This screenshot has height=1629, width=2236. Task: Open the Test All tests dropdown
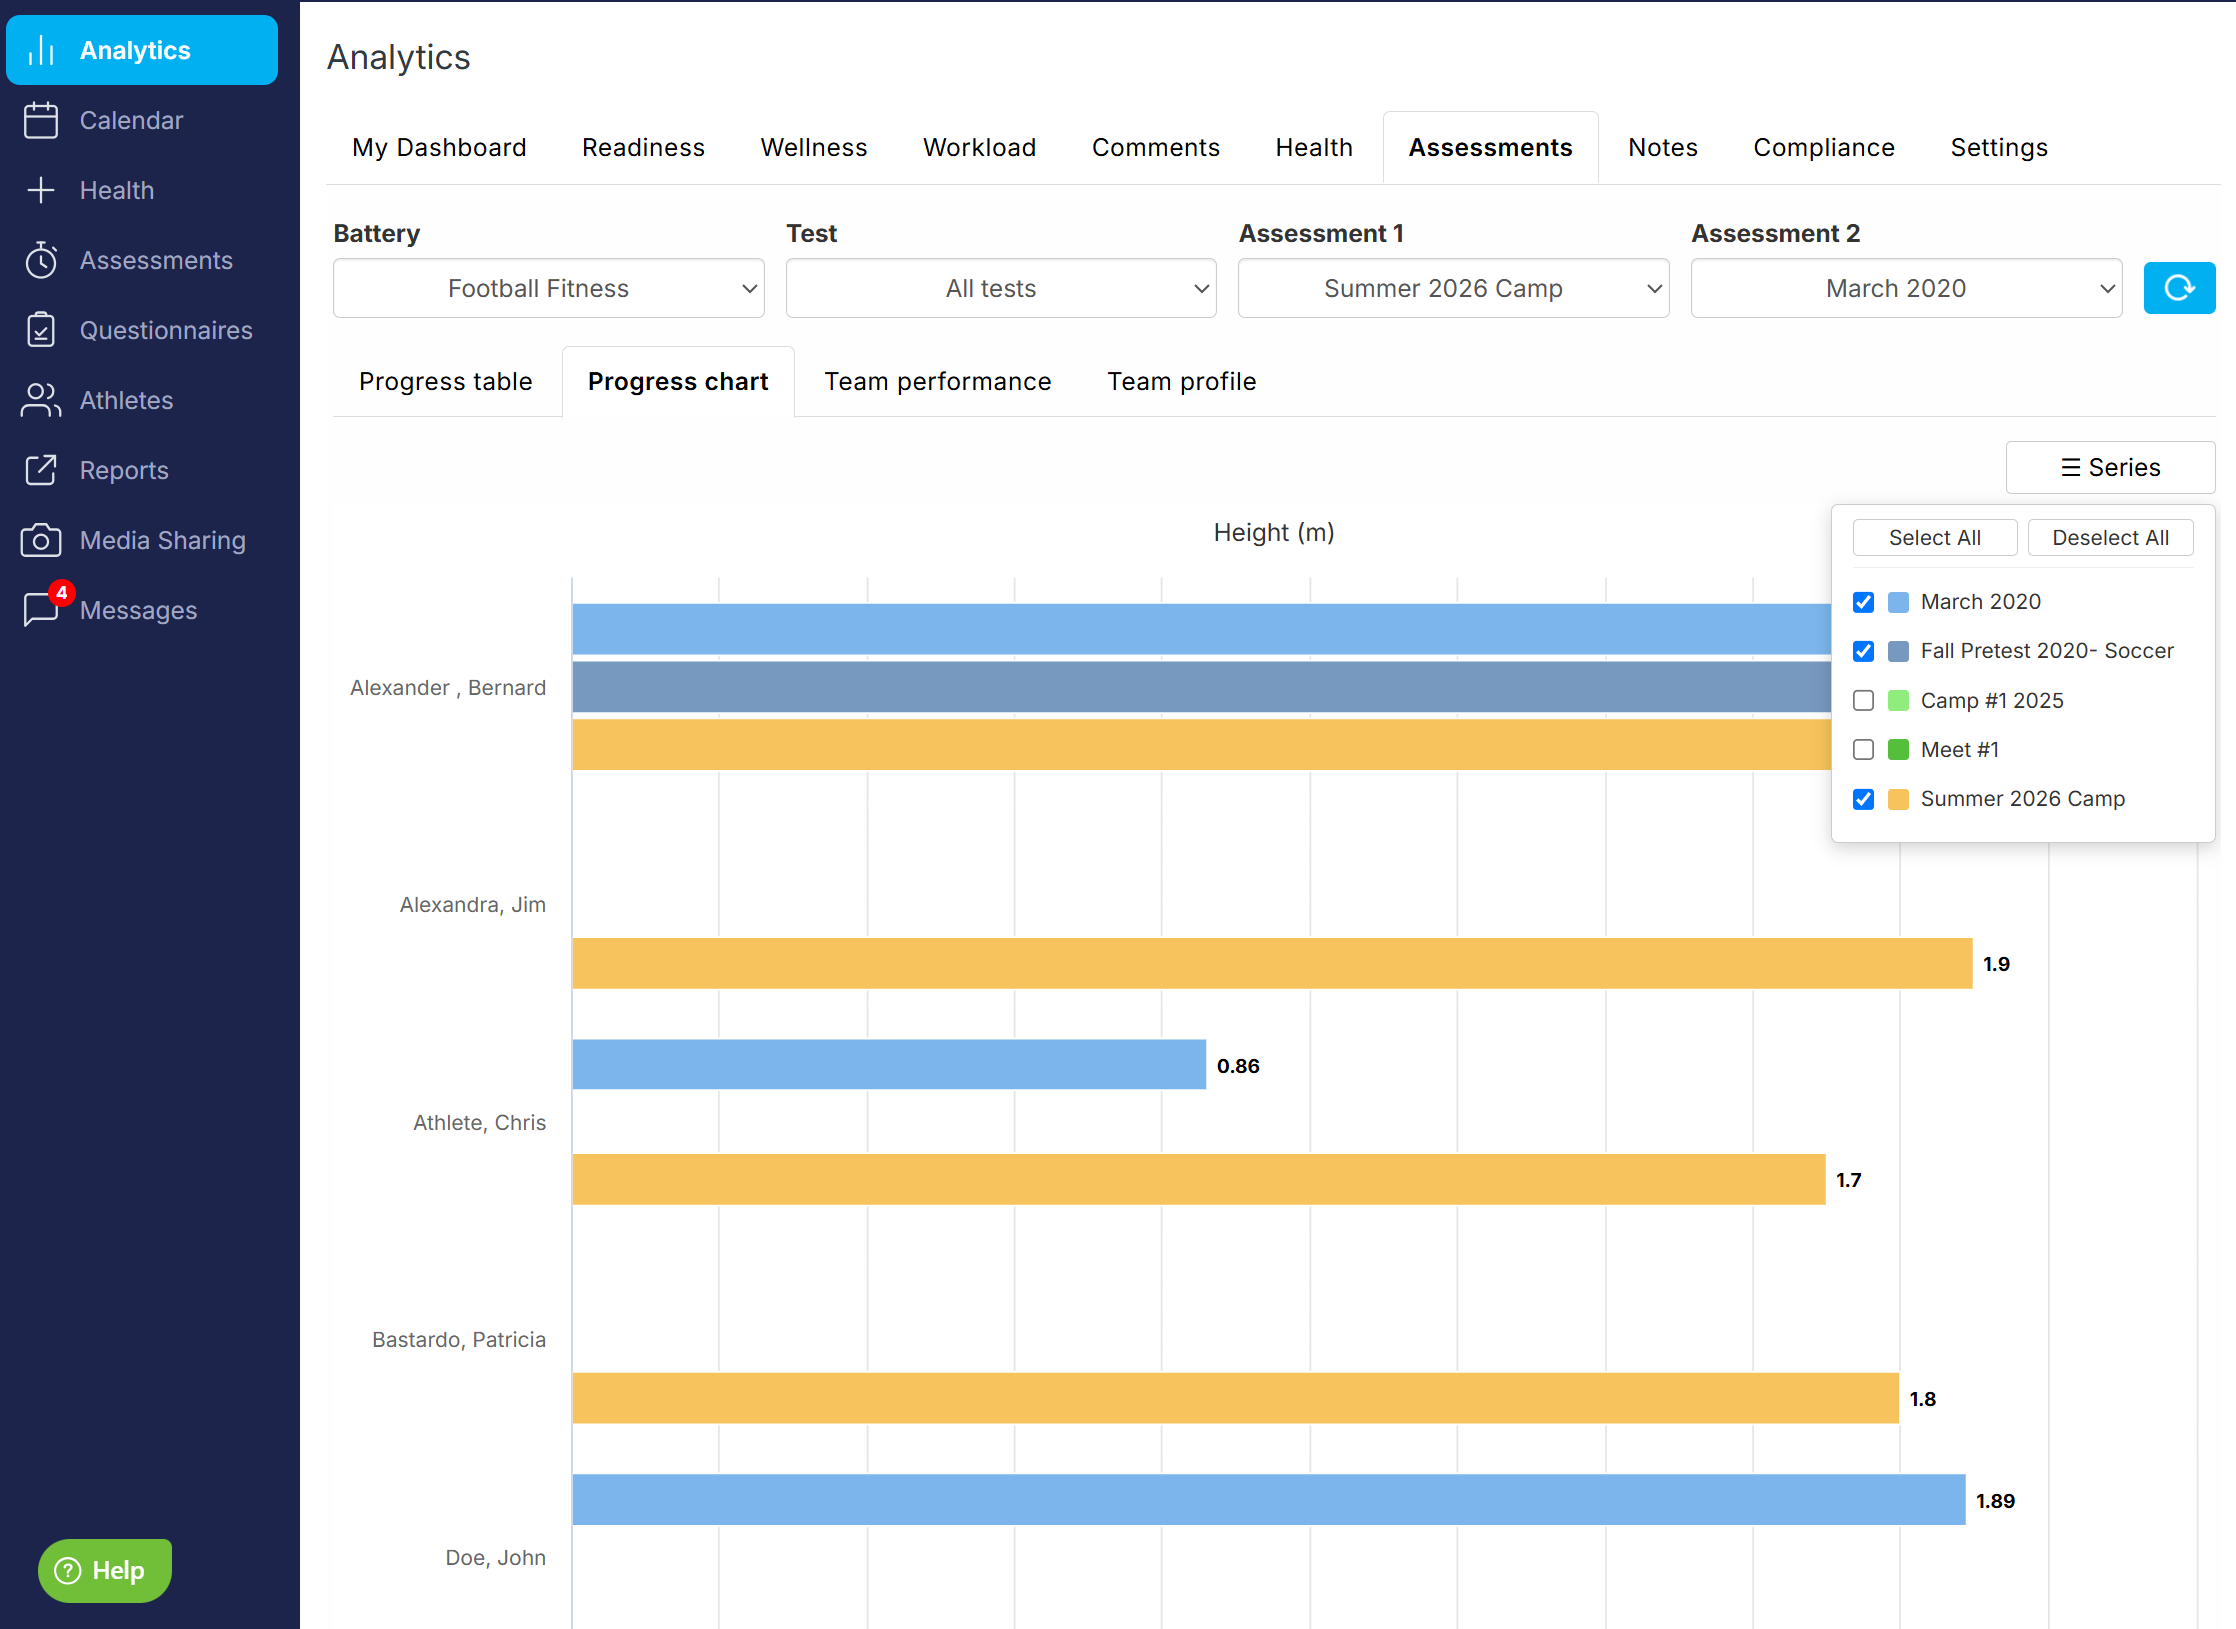1001,288
